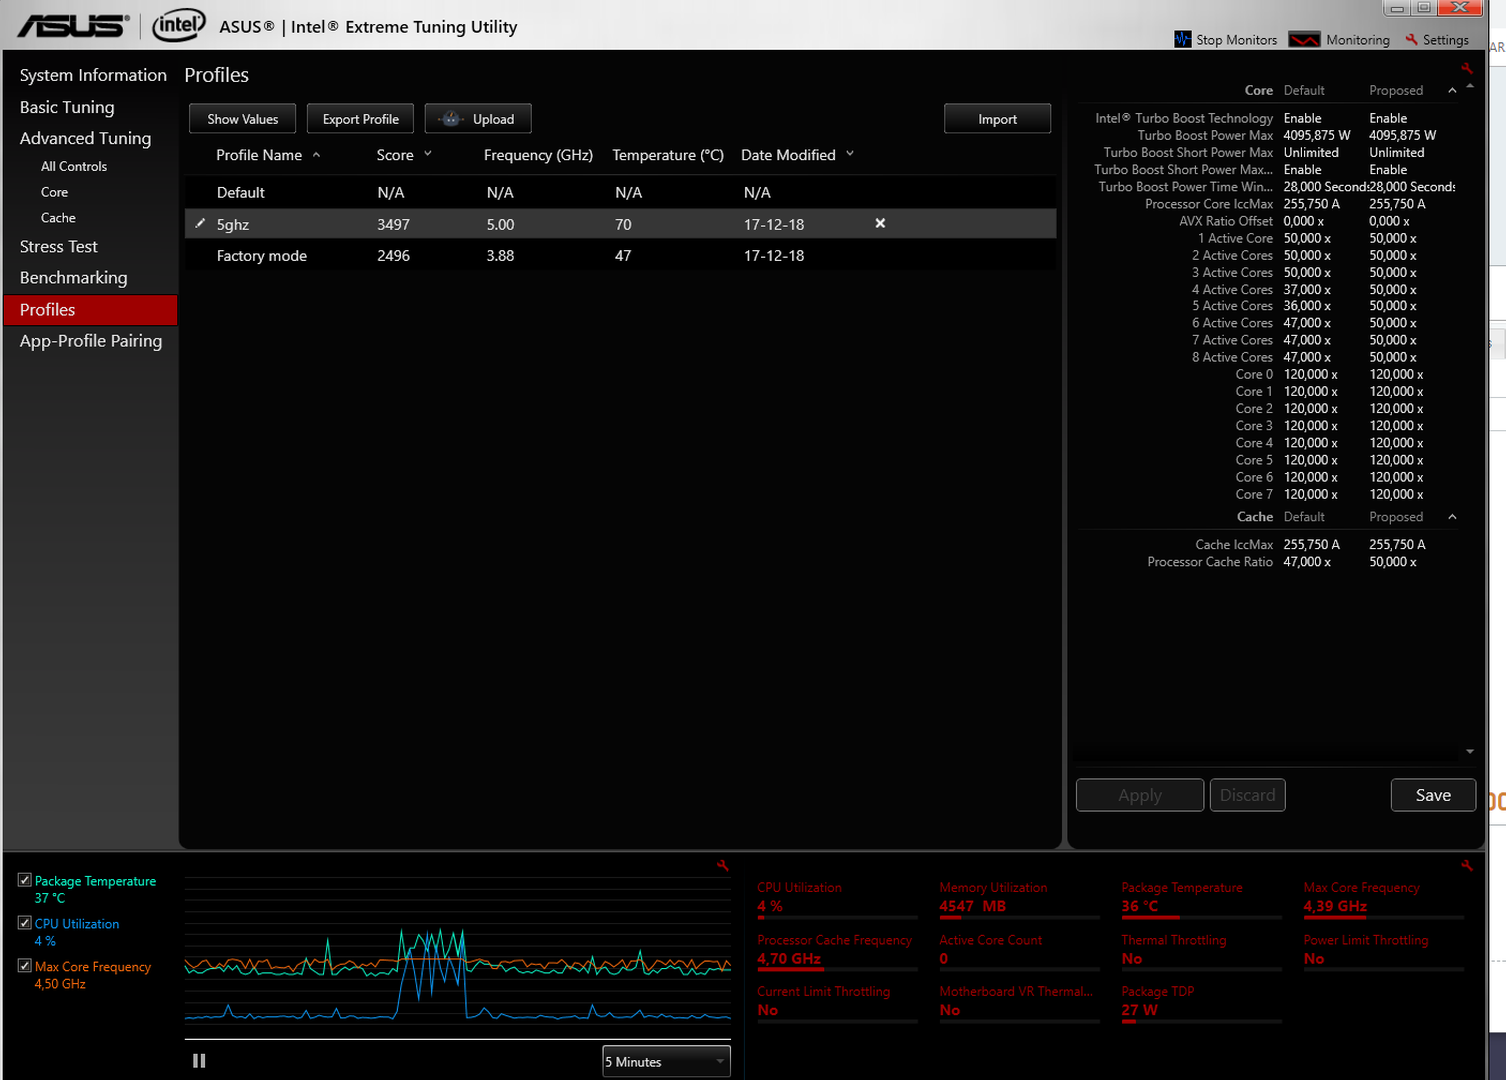This screenshot has width=1506, height=1080.
Task: Click the Apply button
Action: pyautogui.click(x=1140, y=795)
